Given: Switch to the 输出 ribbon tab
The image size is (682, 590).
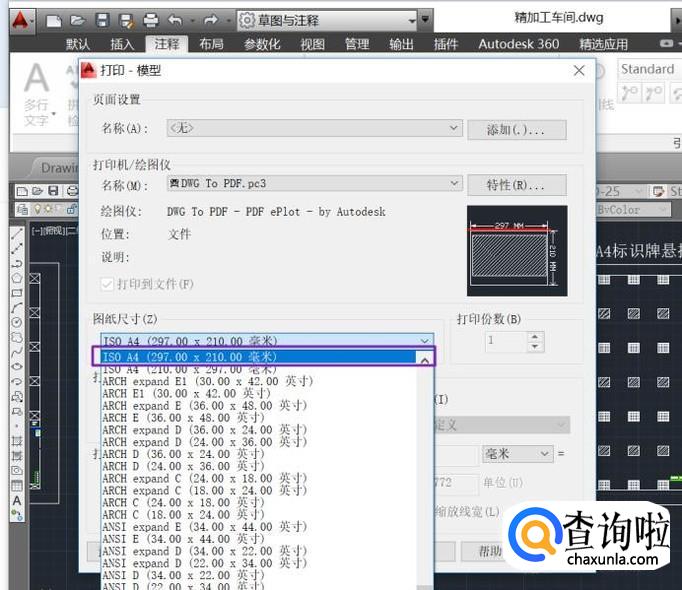Looking at the screenshot, I should [401, 44].
